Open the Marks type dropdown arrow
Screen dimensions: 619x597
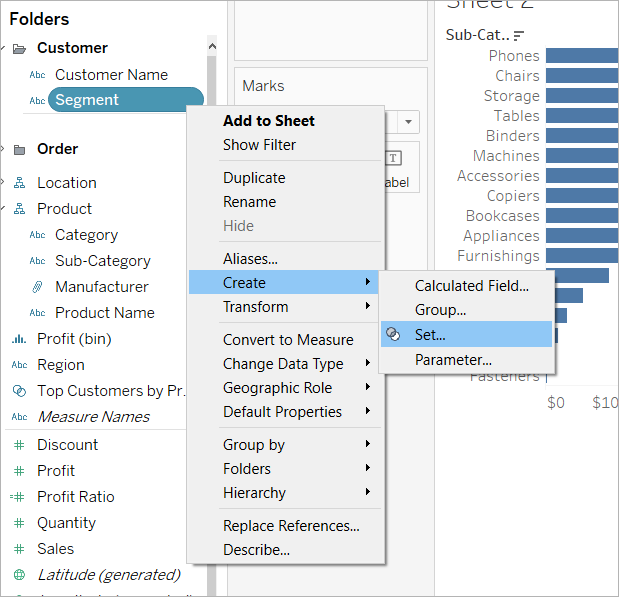pos(409,122)
